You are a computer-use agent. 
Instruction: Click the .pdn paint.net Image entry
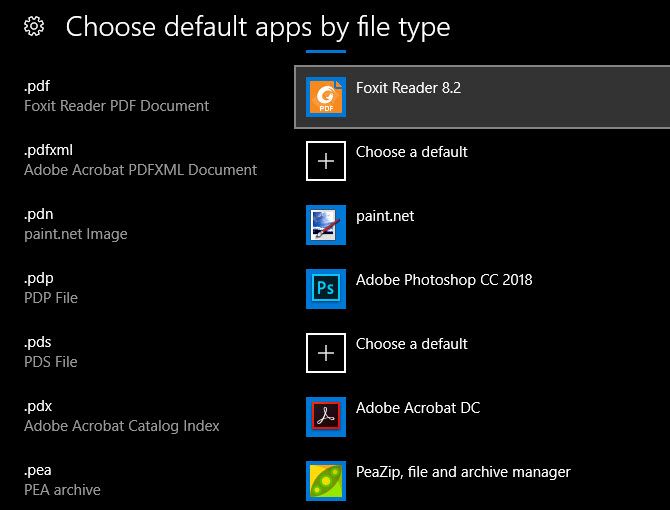pos(76,224)
